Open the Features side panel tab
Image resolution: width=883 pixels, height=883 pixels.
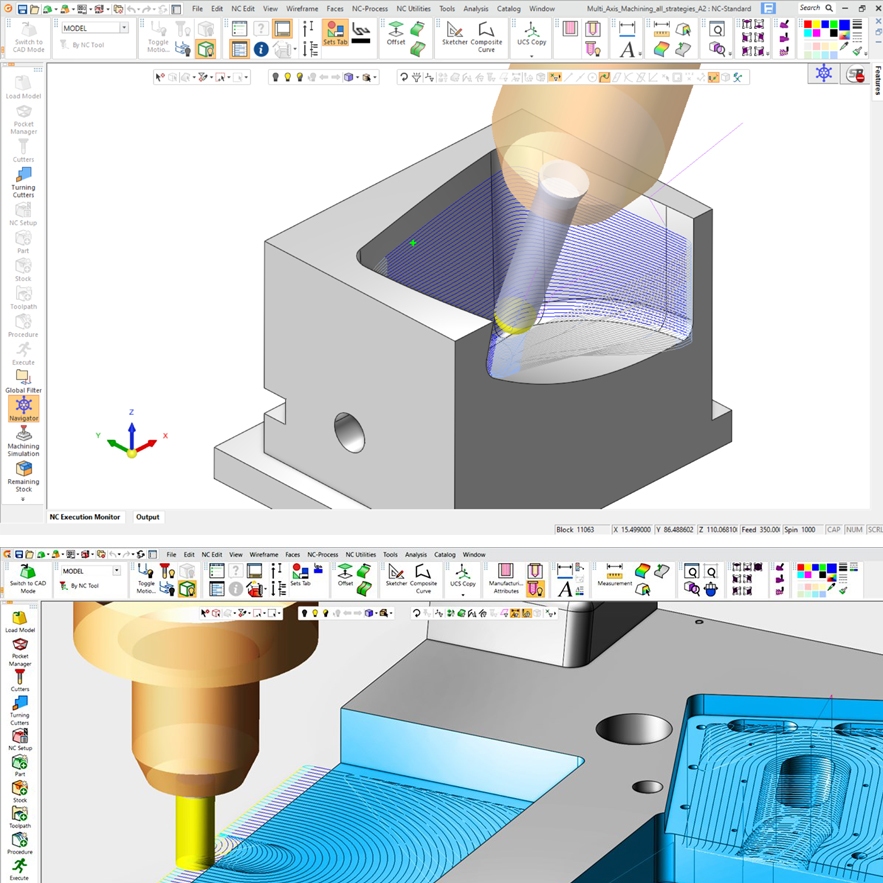tap(877, 81)
